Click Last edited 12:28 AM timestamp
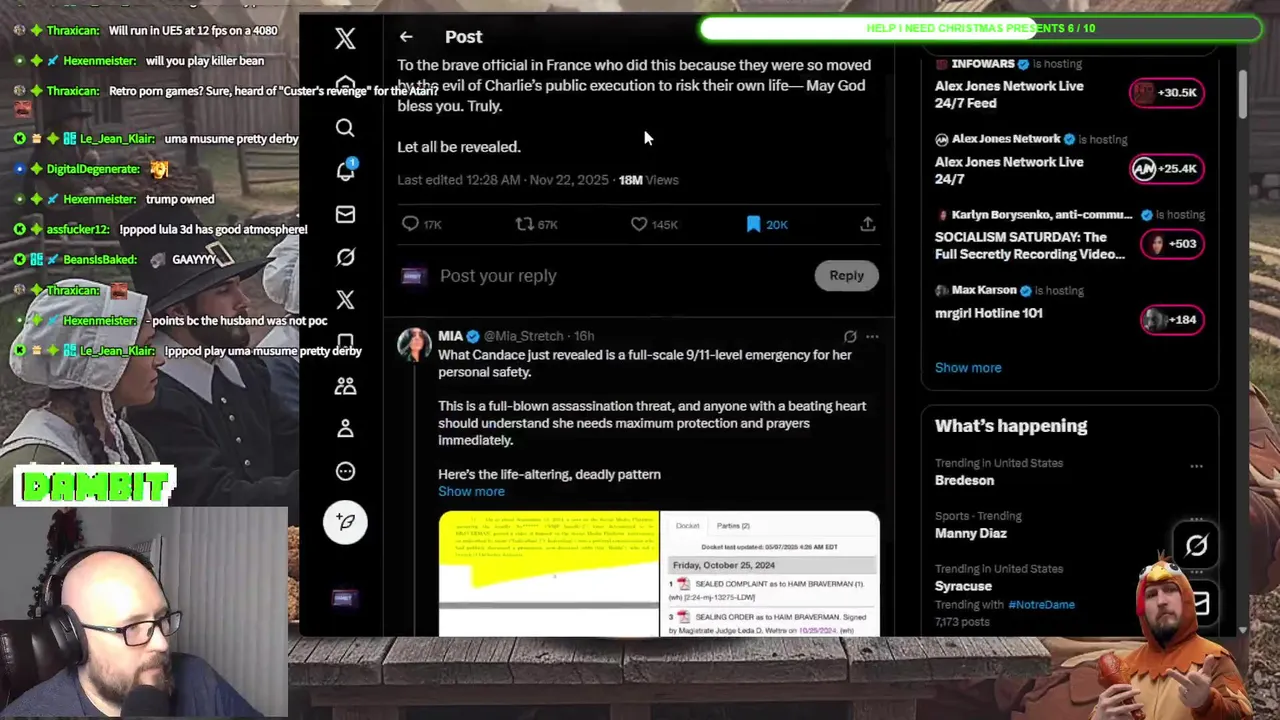 click(503, 180)
